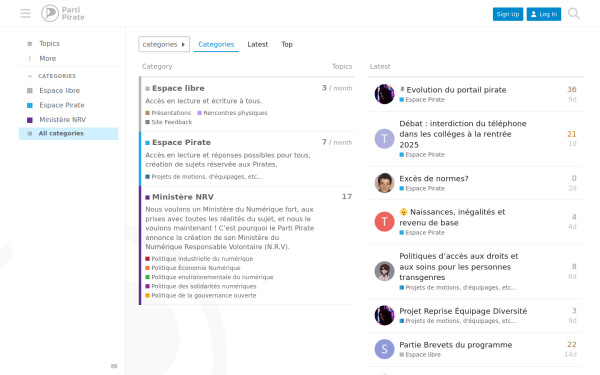Open the Présentations subcategory

point(168,113)
